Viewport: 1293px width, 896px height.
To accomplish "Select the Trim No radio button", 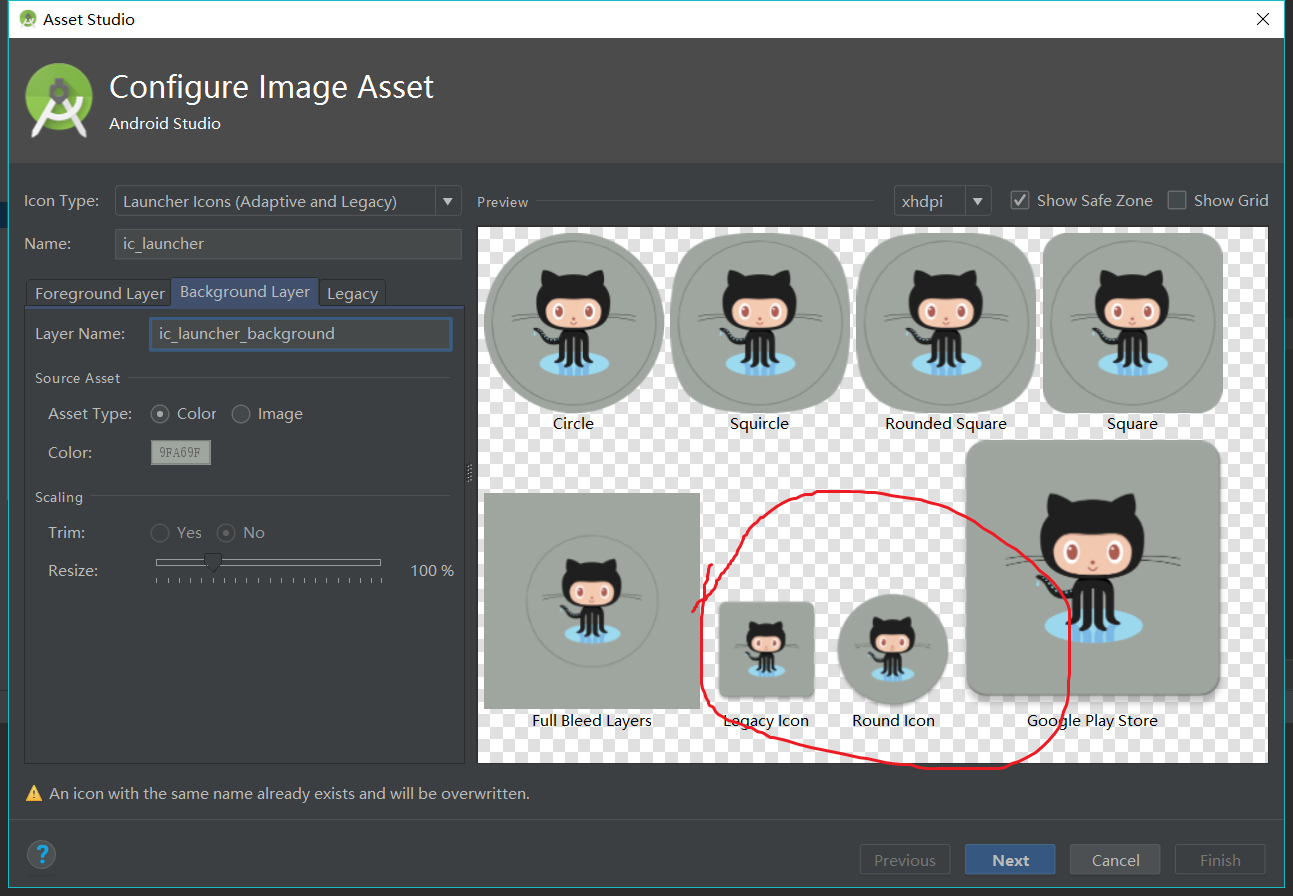I will coord(227,533).
